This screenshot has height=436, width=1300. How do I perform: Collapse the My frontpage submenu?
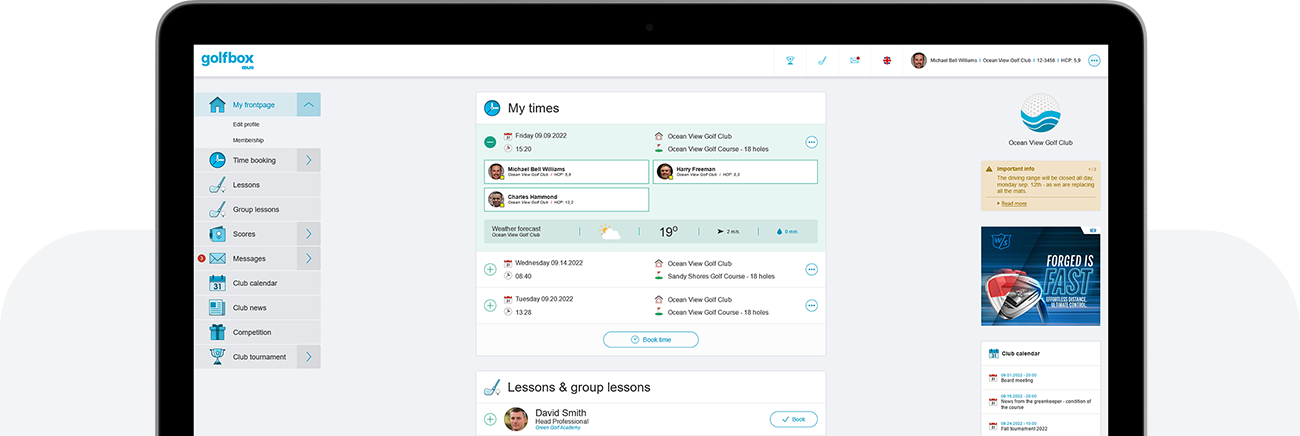[x=309, y=104]
